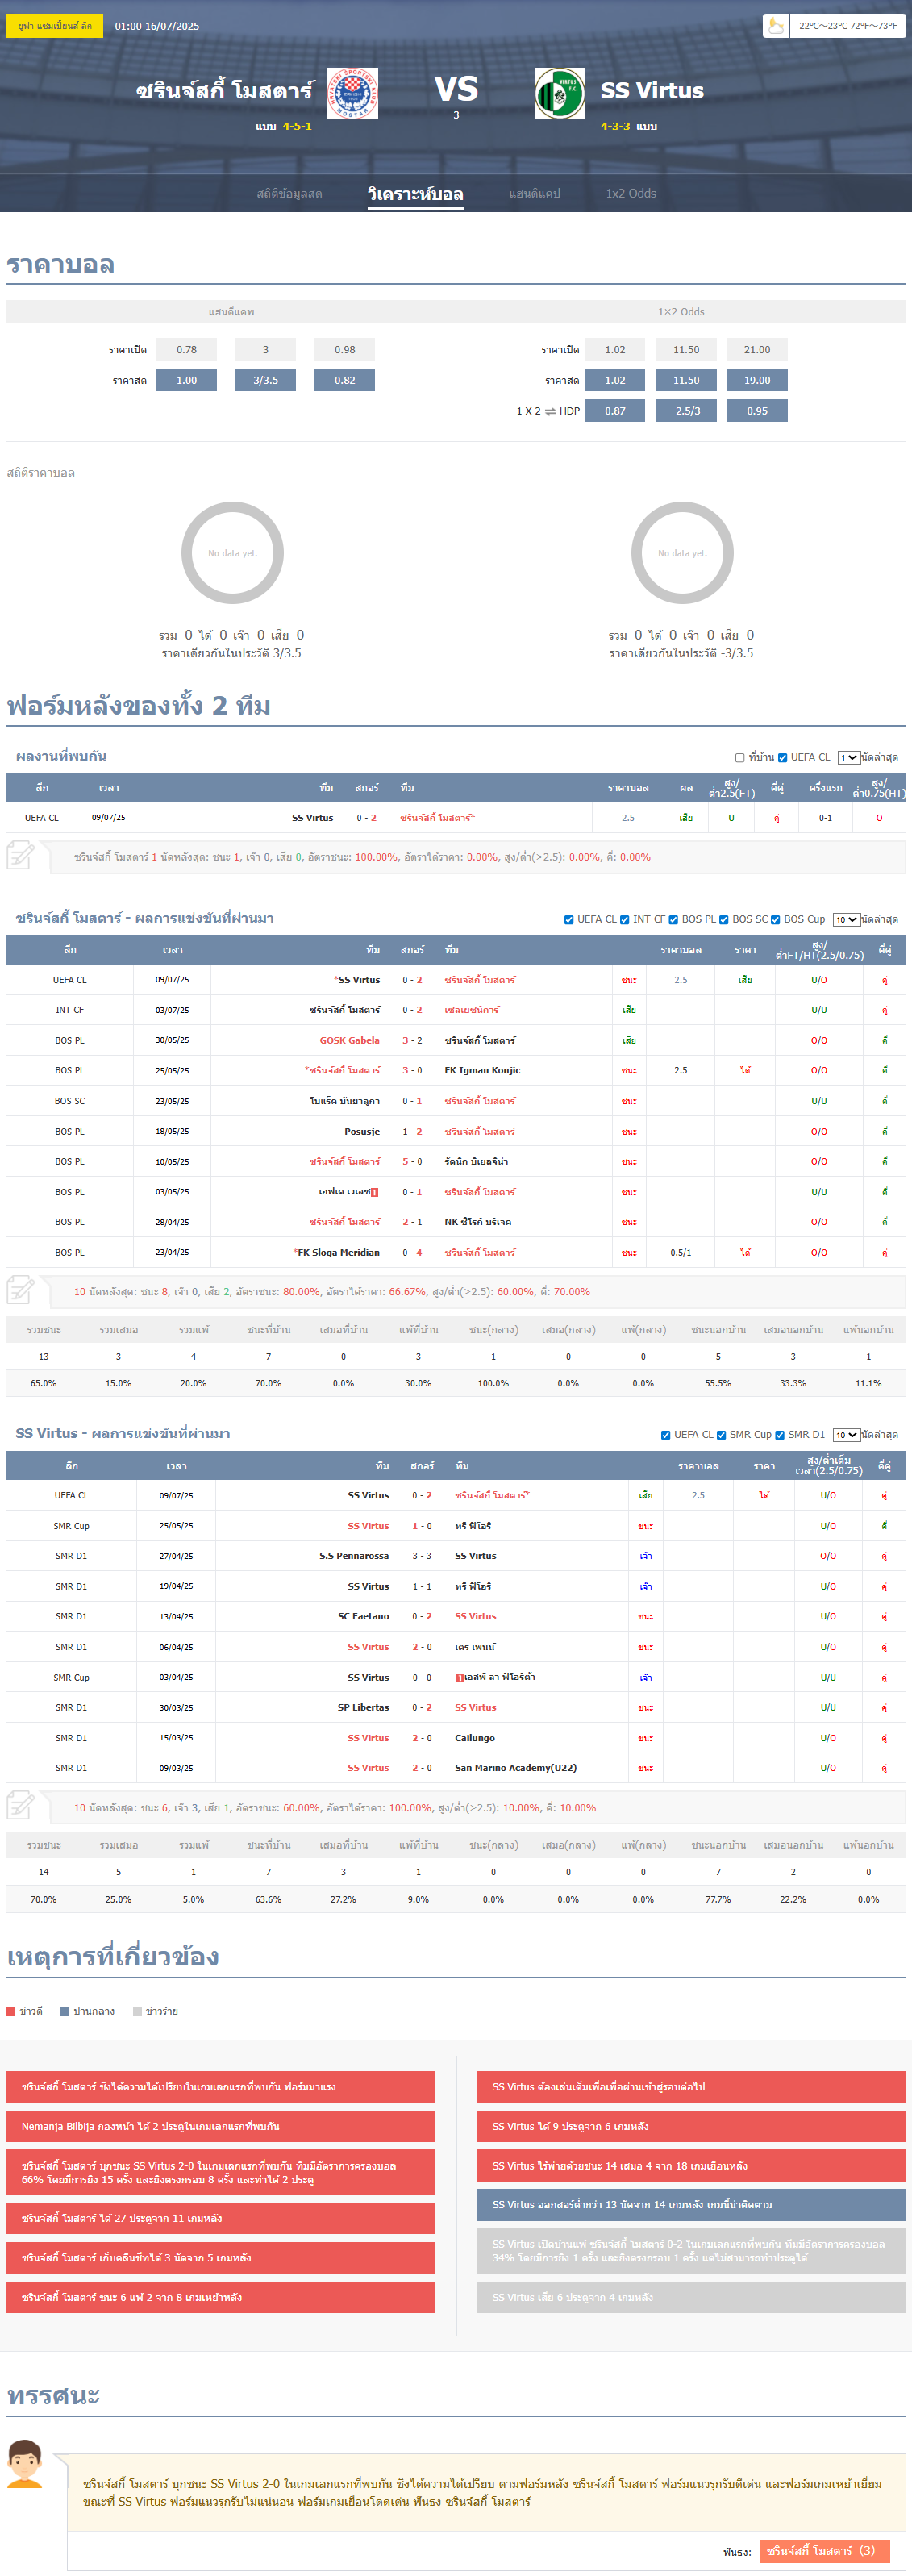Viewport: 912px width, 2576px height.
Task: Click the opening 1x2 odds 11.50
Action: 686,350
